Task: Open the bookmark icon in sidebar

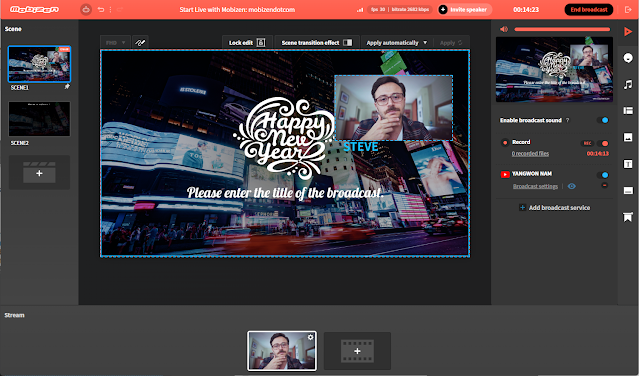Action: (x=628, y=217)
